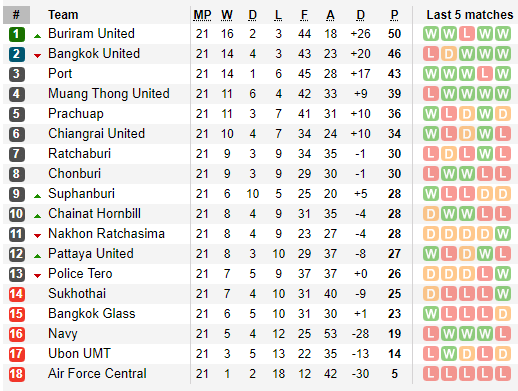Click Pattaya United's green up arrow
This screenshot has width=518, height=391.
pos(38,256)
